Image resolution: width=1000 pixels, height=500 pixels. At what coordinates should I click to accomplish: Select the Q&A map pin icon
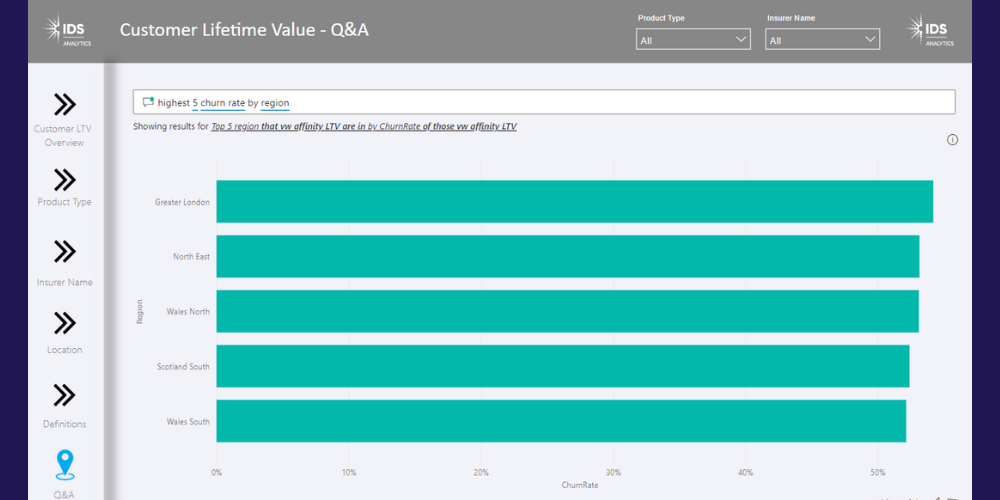(65, 465)
